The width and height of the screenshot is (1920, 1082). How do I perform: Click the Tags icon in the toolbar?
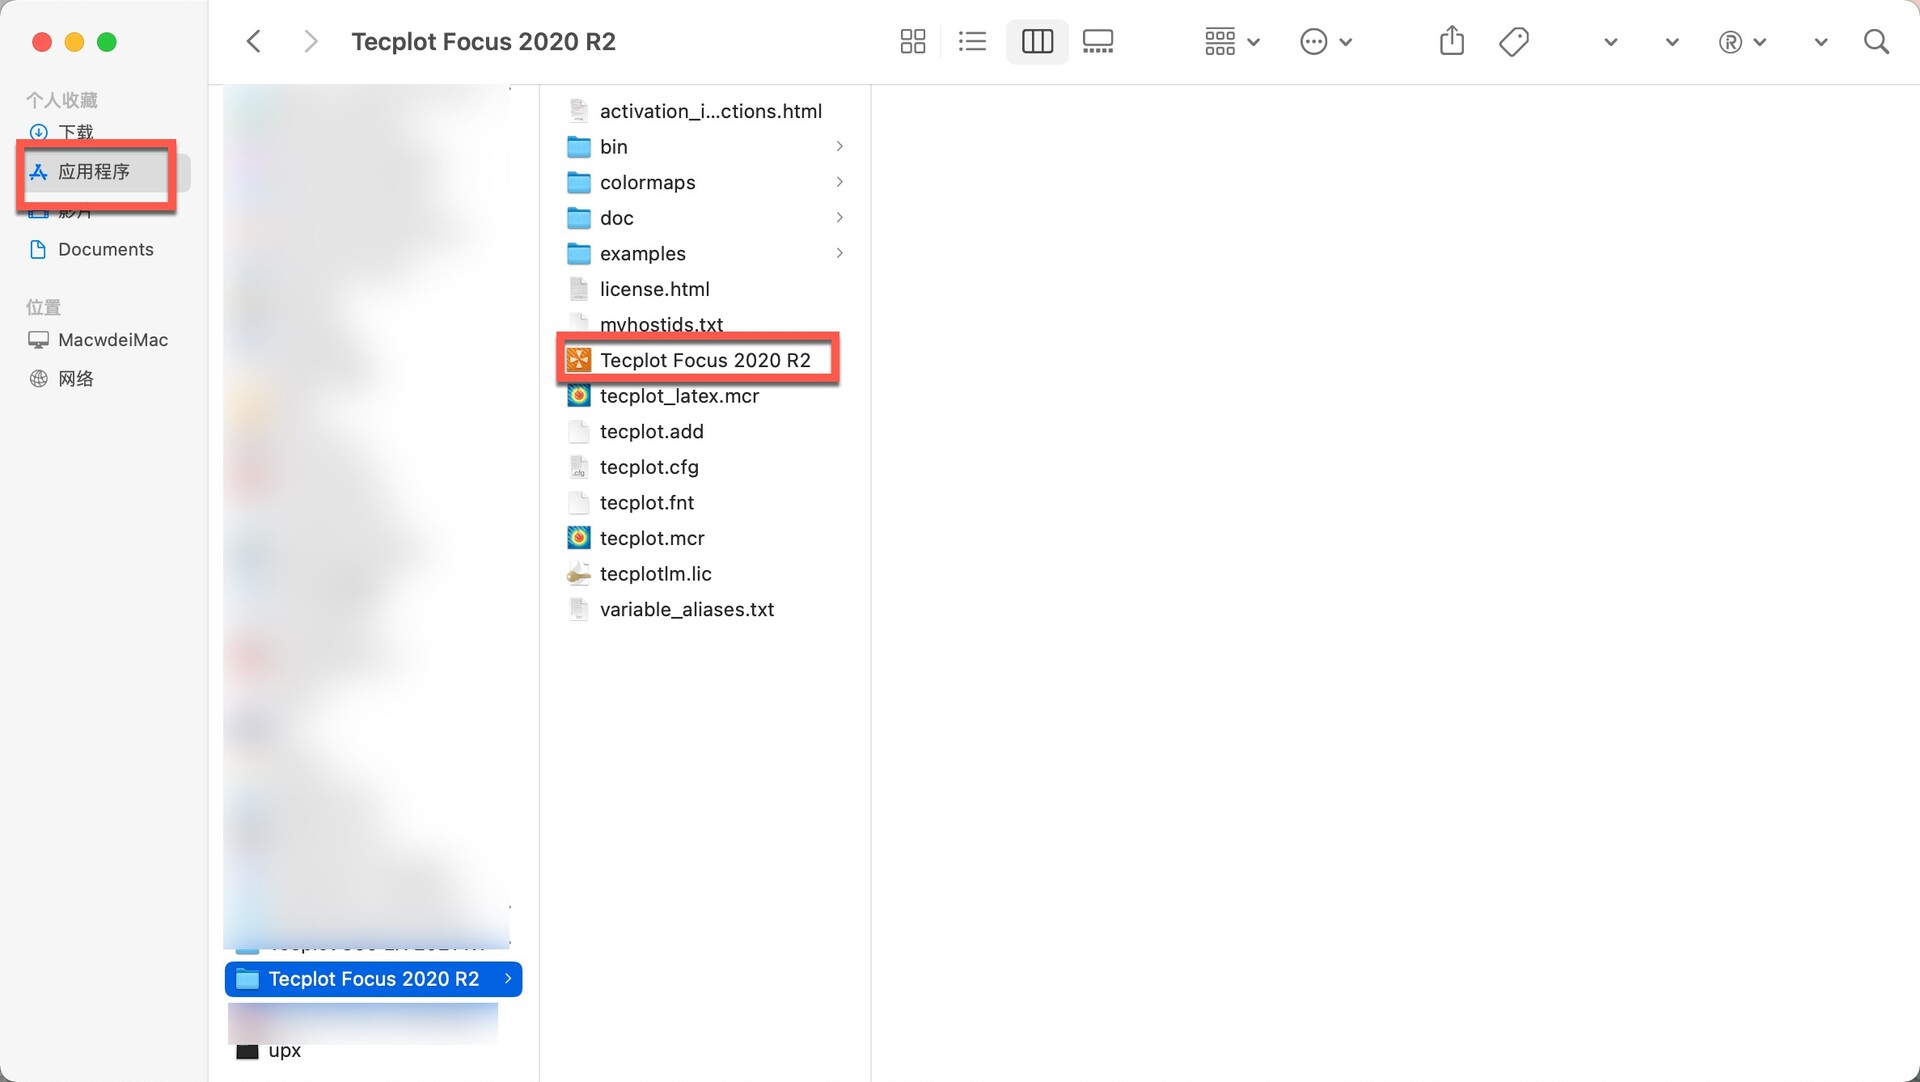click(1513, 41)
